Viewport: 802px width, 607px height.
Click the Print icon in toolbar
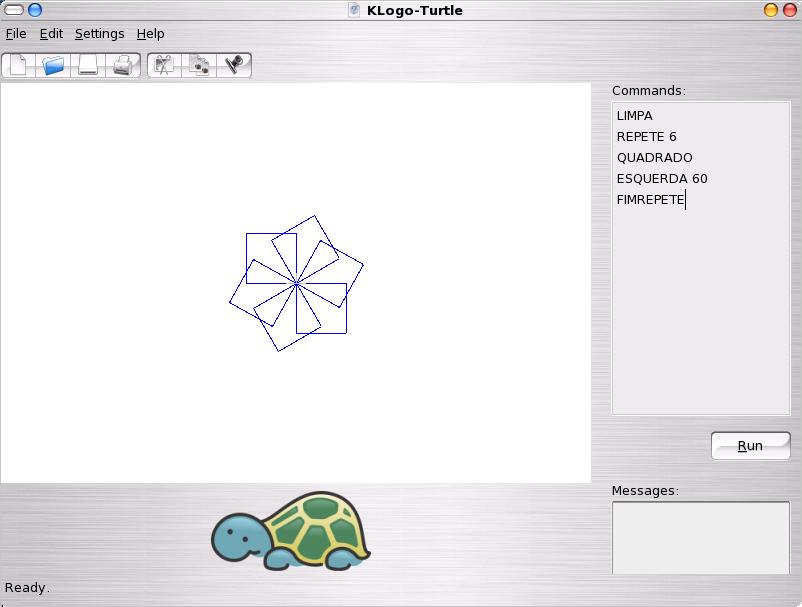123,65
